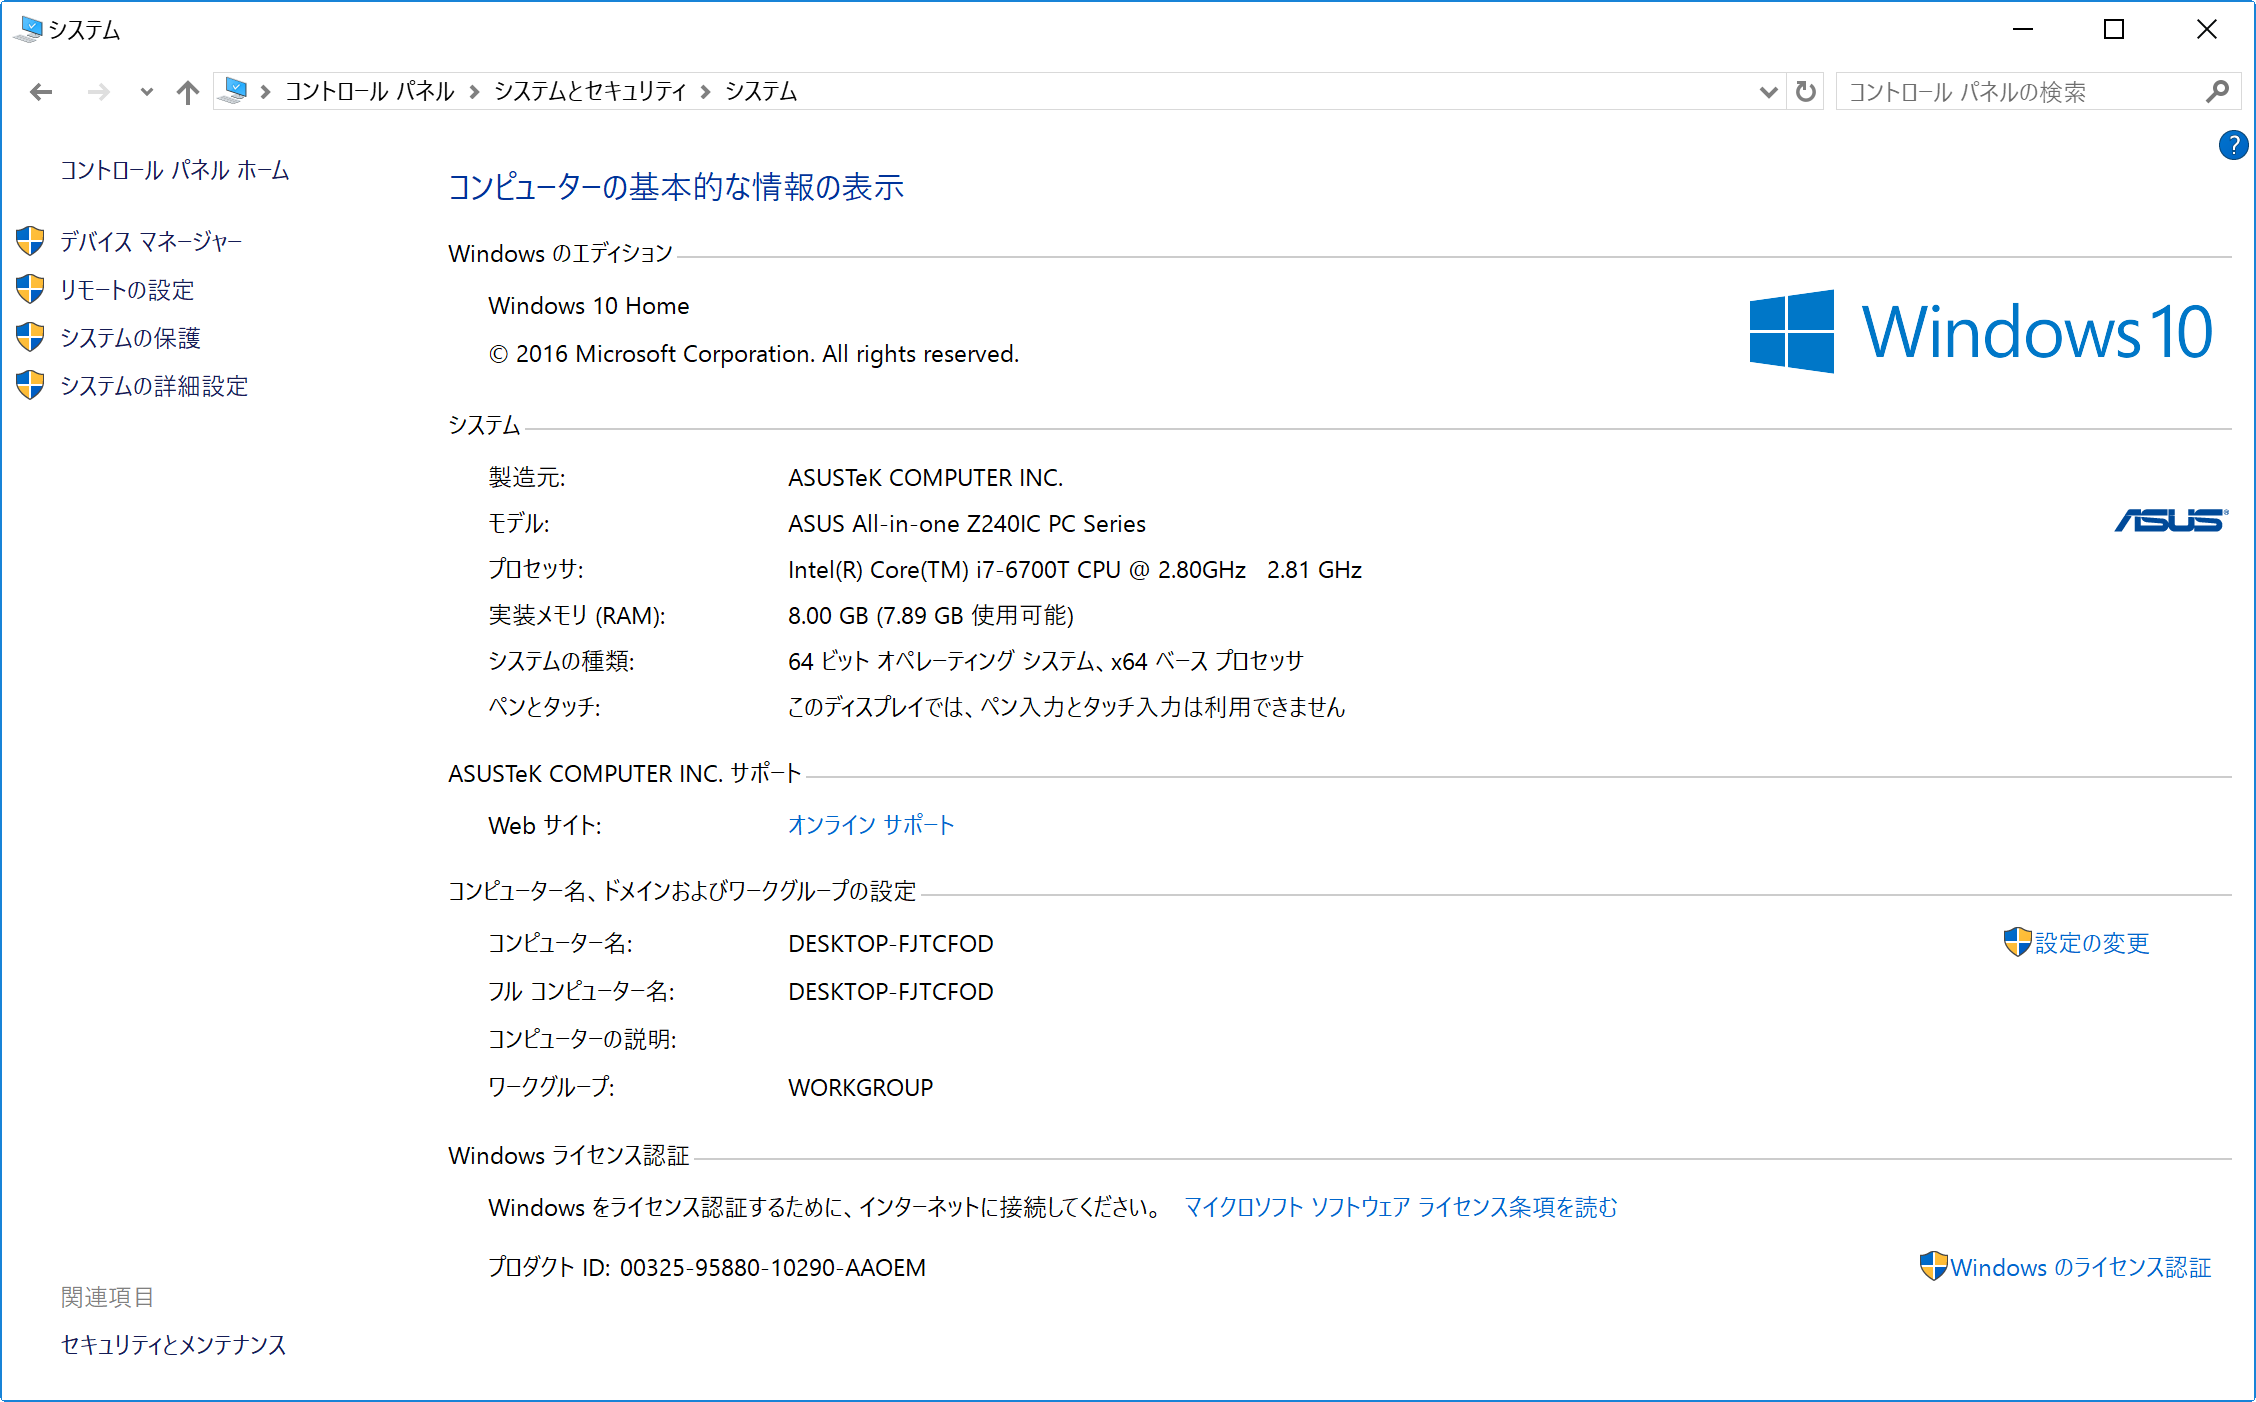Expand chevron after システムとセキュリティ breadcrumb

coord(706,92)
